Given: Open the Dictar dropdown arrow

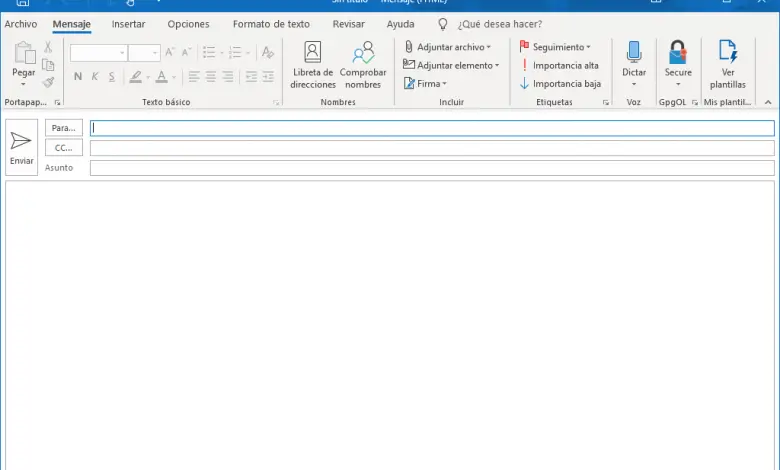Looking at the screenshot, I should click(x=634, y=84).
